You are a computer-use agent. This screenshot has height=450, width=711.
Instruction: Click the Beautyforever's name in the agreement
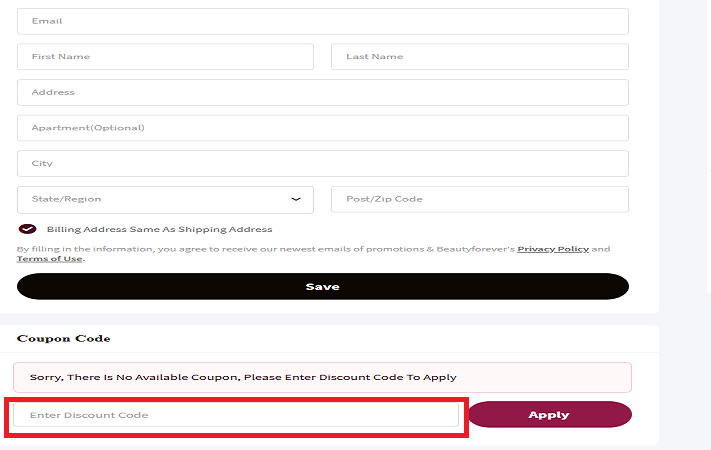(474, 249)
